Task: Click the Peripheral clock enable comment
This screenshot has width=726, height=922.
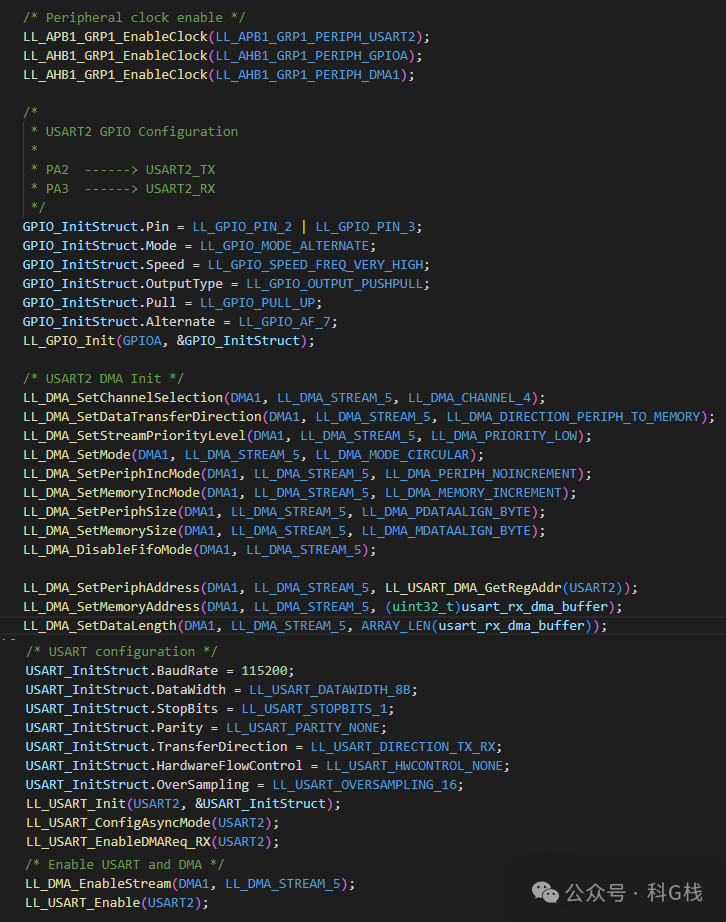Action: click(134, 18)
